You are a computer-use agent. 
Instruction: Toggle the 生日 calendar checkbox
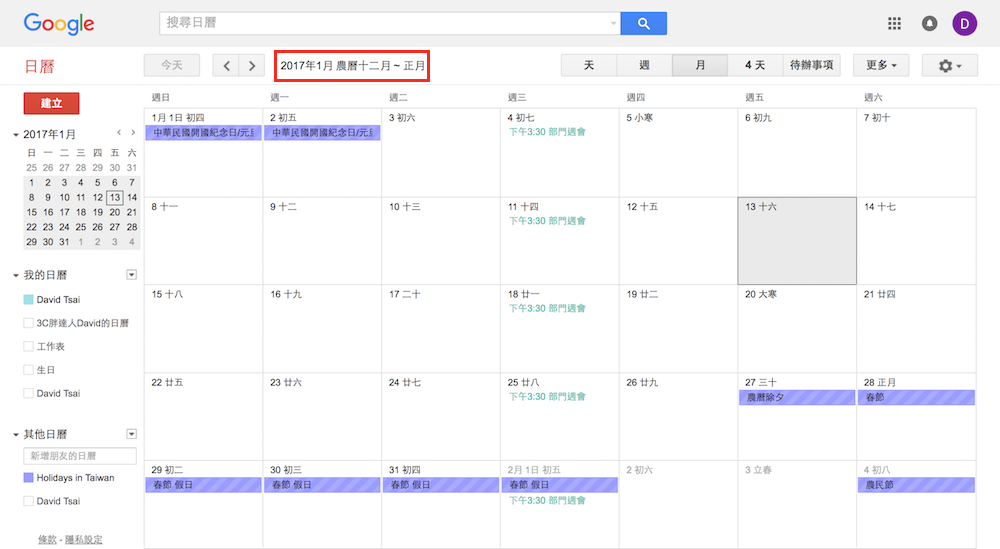click(x=28, y=370)
